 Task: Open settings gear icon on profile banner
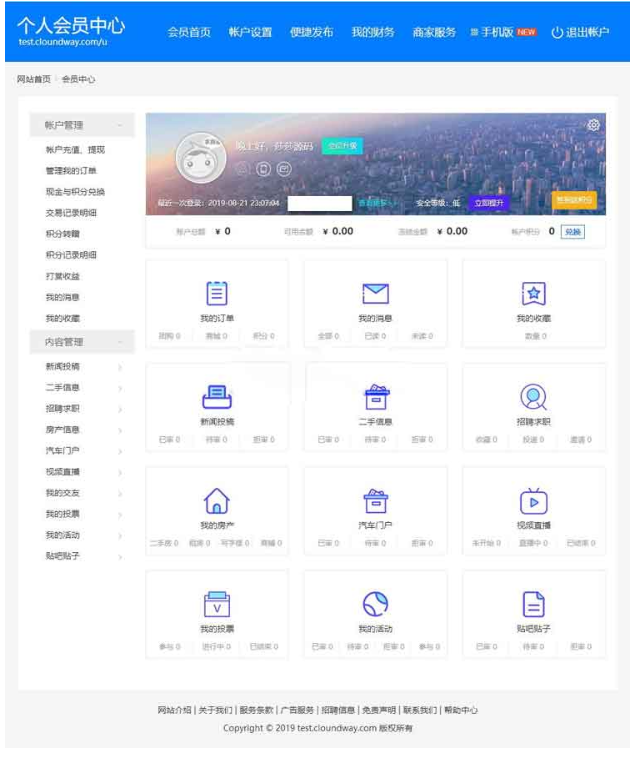593,125
